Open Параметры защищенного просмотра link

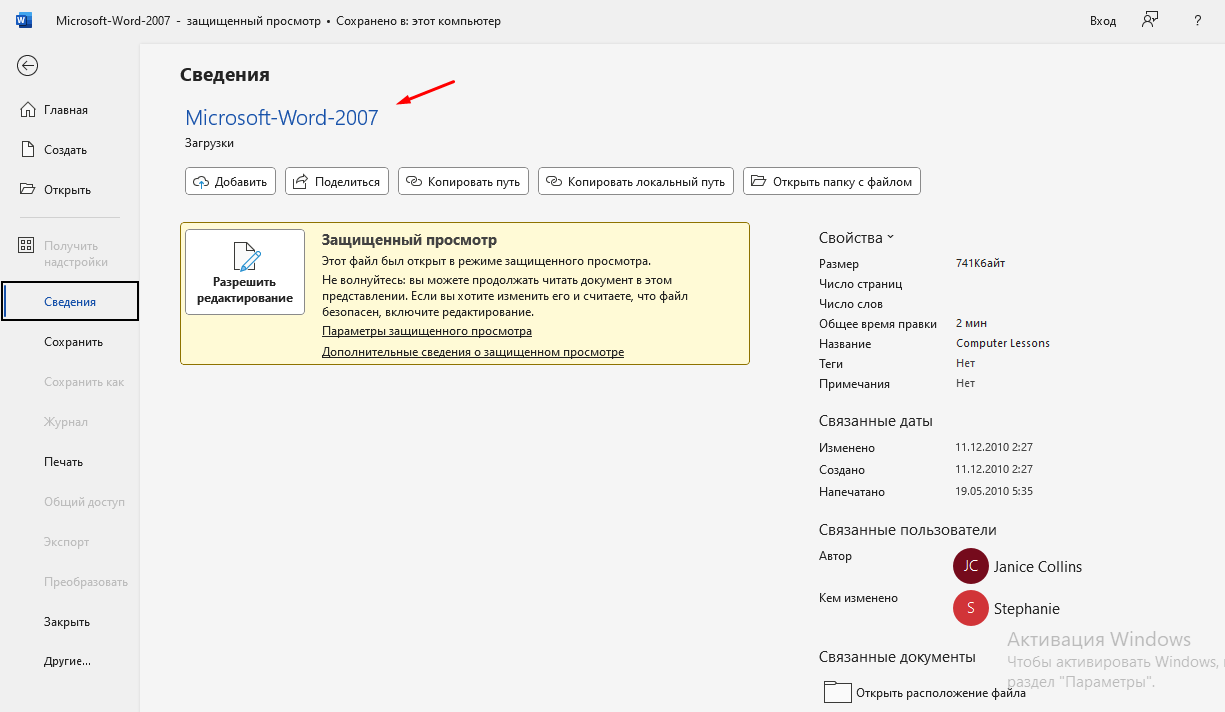[427, 331]
